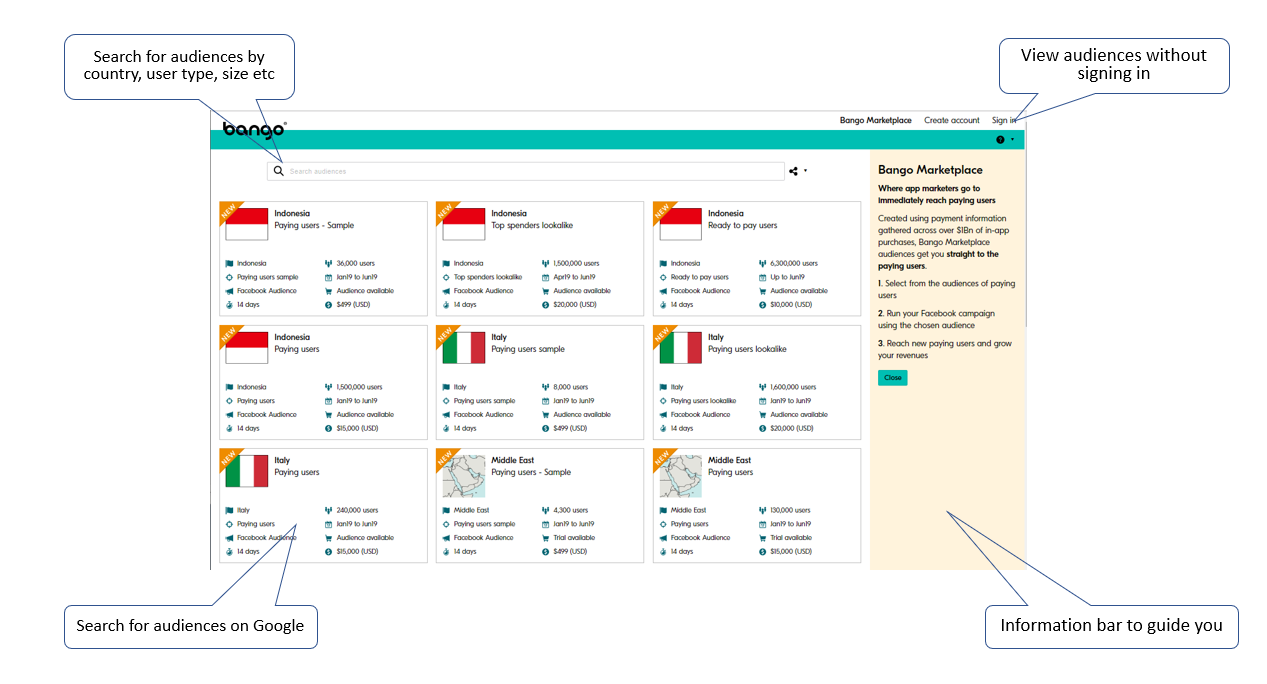
Task: Click target icon beside Top spenders lookalike detail
Action: click(x=446, y=277)
